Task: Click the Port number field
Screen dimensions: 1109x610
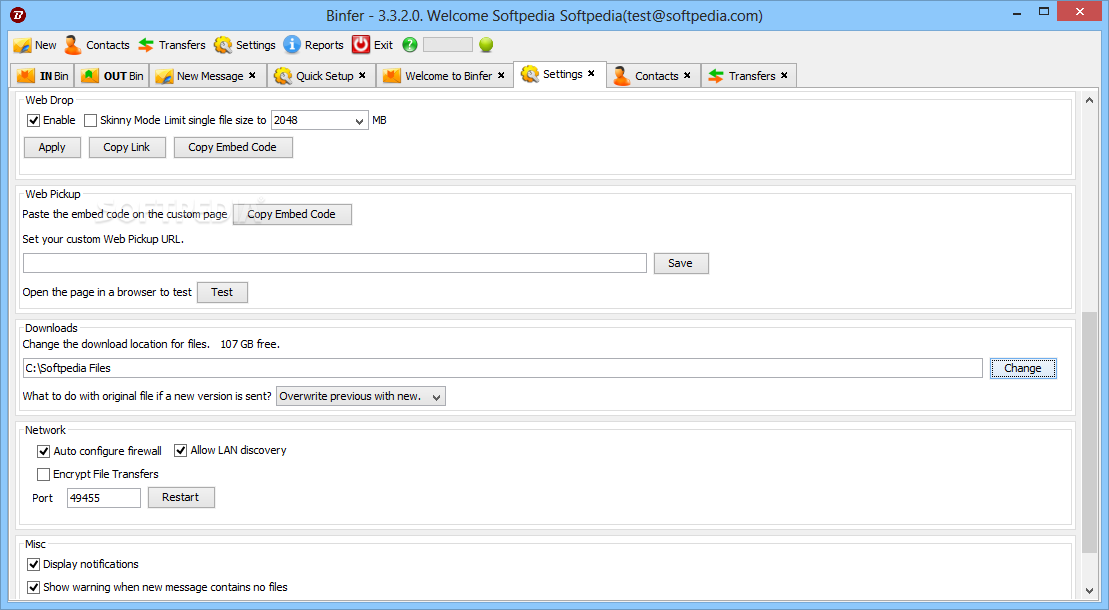Action: [x=104, y=498]
